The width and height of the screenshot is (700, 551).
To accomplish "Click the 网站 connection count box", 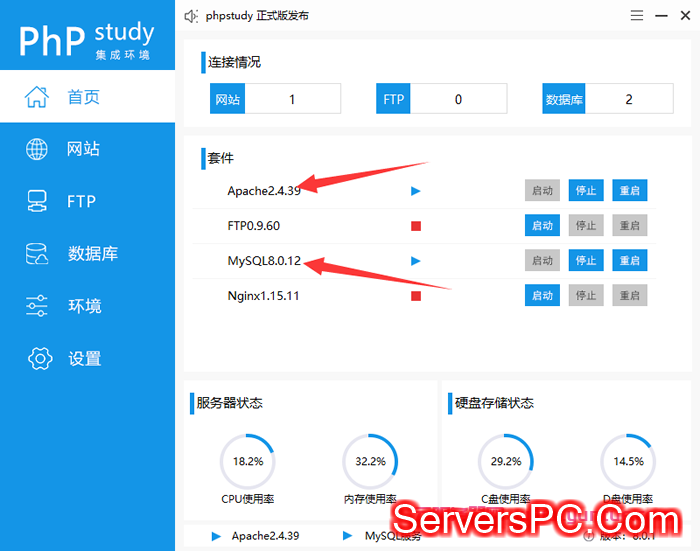I will click(x=292, y=99).
